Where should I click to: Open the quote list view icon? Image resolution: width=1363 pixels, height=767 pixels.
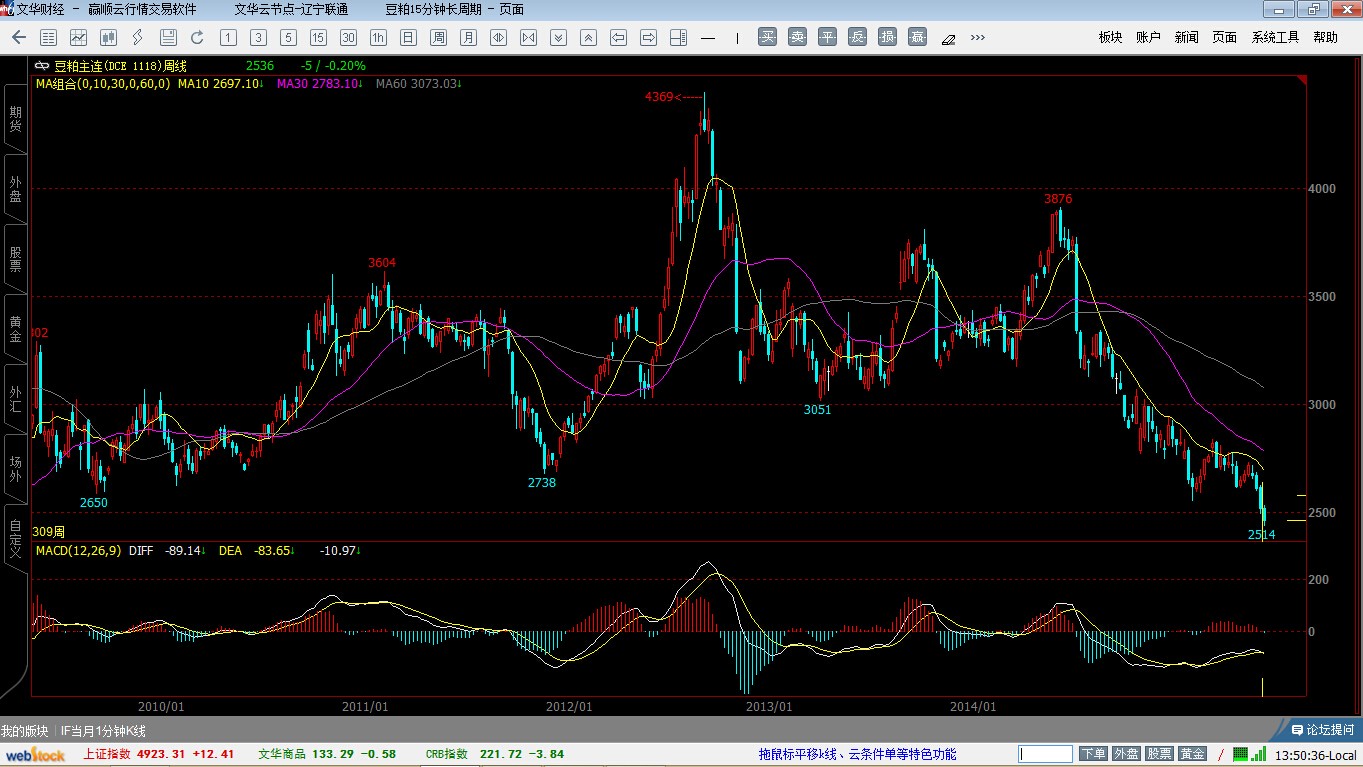tap(48, 38)
